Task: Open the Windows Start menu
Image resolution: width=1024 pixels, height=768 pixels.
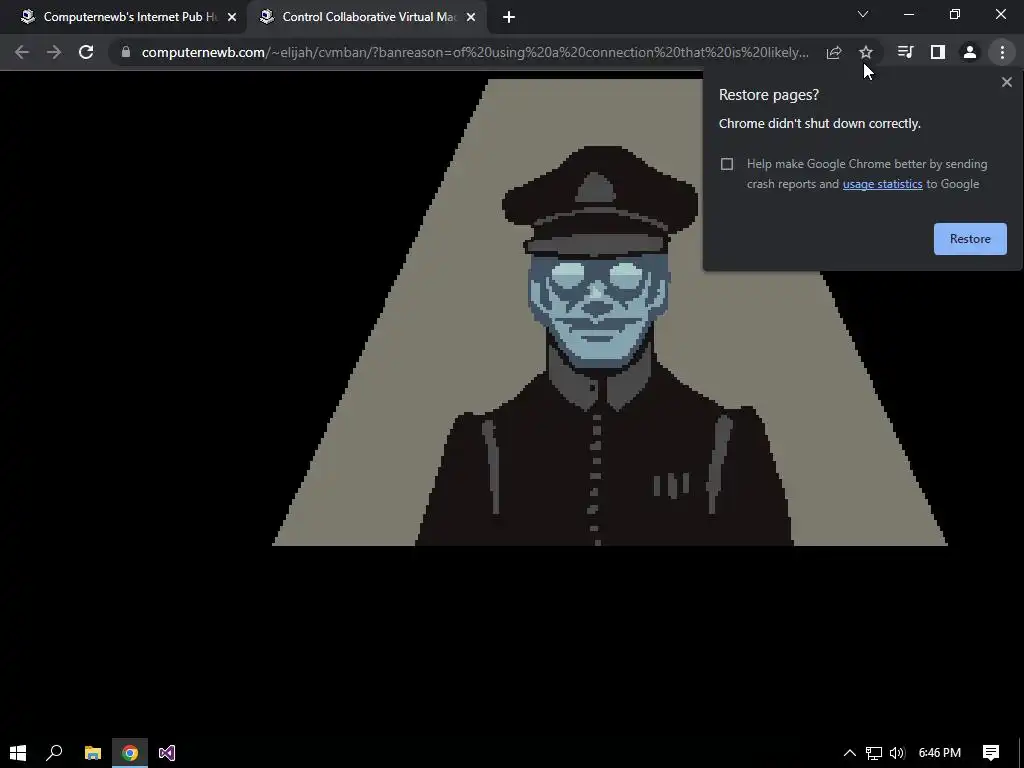Action: click(18, 753)
